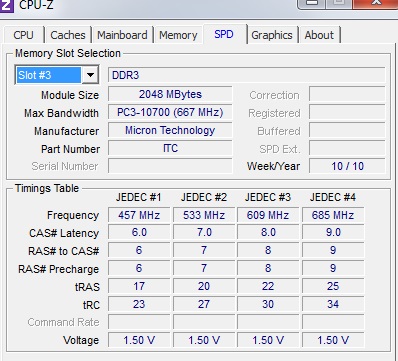The image size is (398, 361).
Task: Click the tRAS value 22
Action: pos(268,286)
